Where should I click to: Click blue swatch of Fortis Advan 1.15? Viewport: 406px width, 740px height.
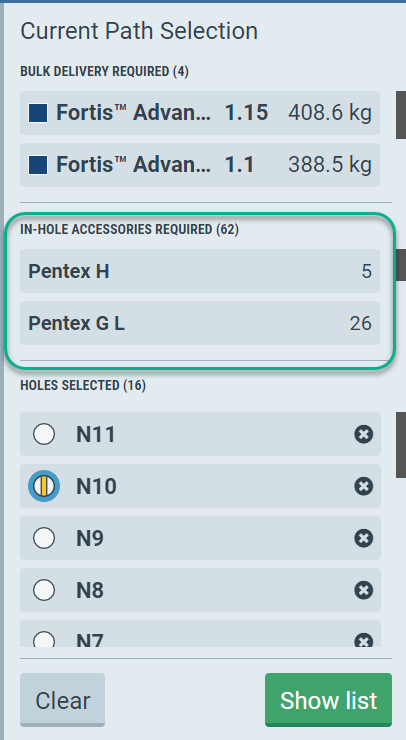pyautogui.click(x=38, y=113)
